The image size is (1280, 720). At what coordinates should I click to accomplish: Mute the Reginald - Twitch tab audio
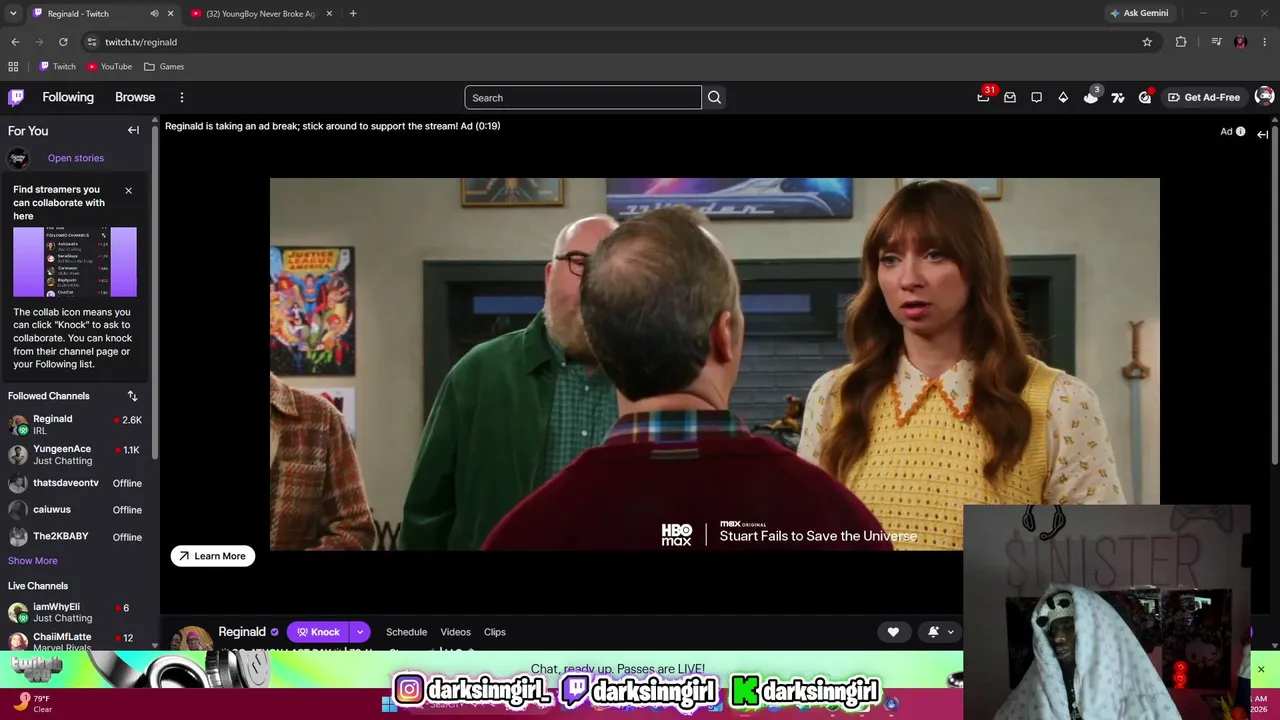click(154, 14)
